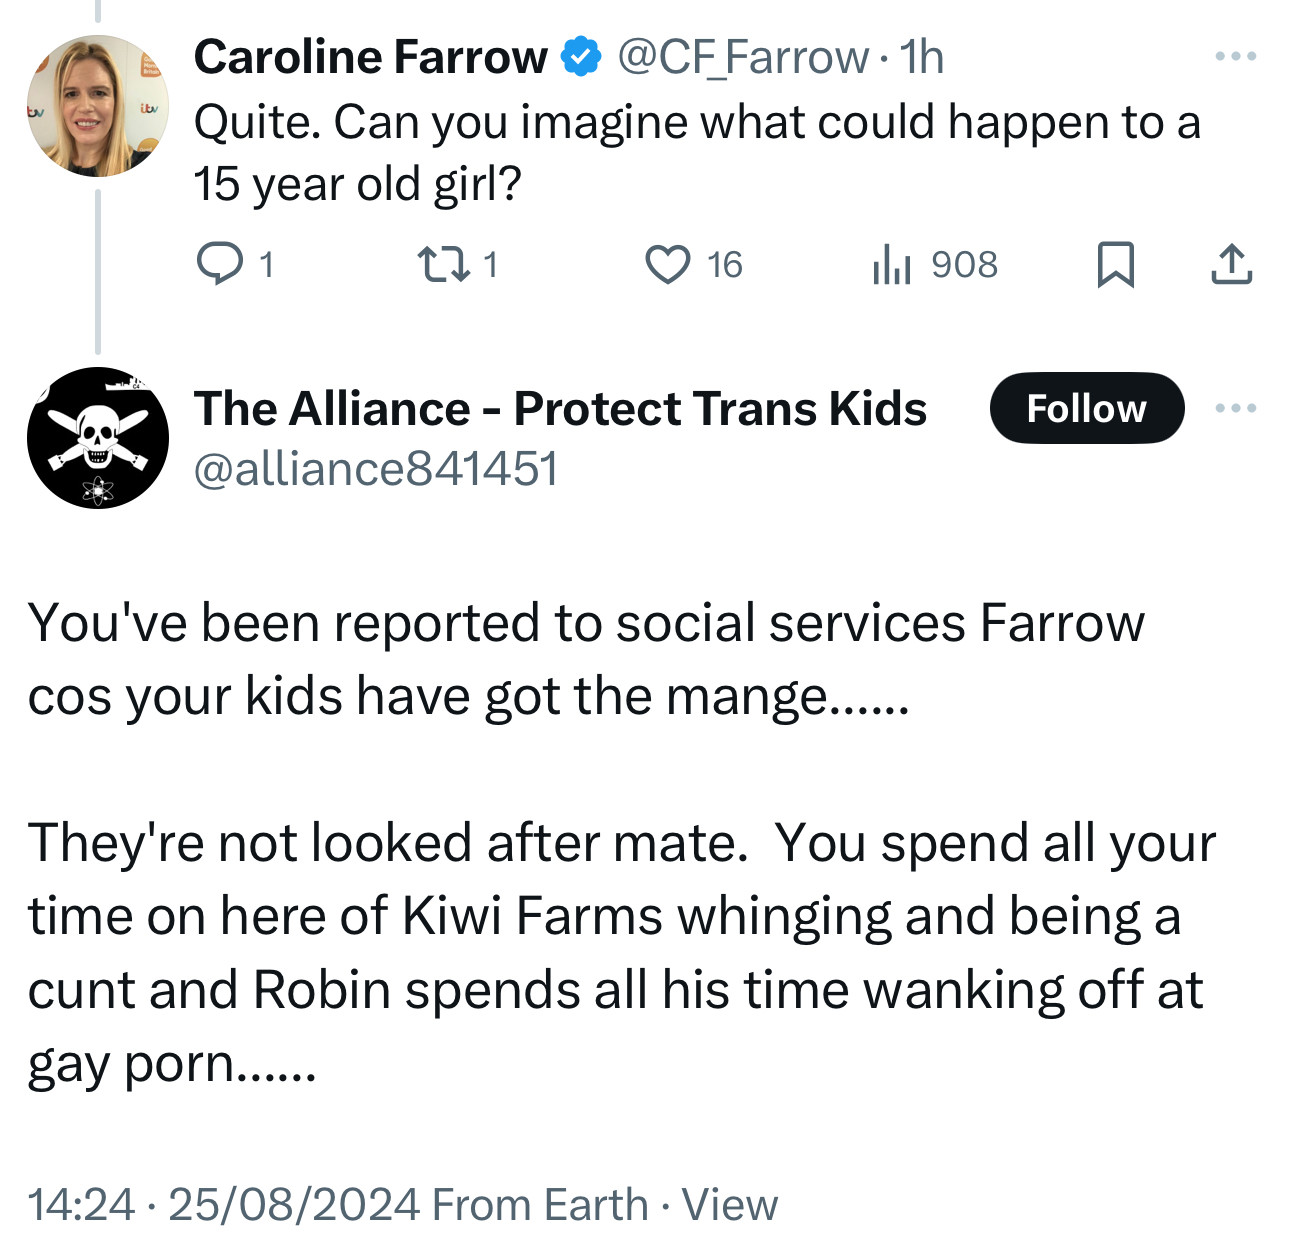The width and height of the screenshot is (1290, 1258).
Task: Click the reply icon on Caroline Farrow's tweet
Action: tap(219, 264)
